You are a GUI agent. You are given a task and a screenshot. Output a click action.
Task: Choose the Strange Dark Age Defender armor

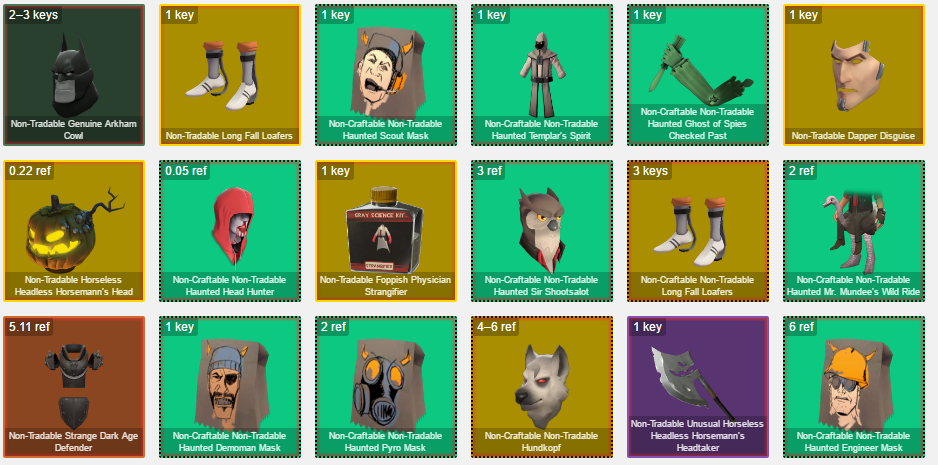pos(74,387)
